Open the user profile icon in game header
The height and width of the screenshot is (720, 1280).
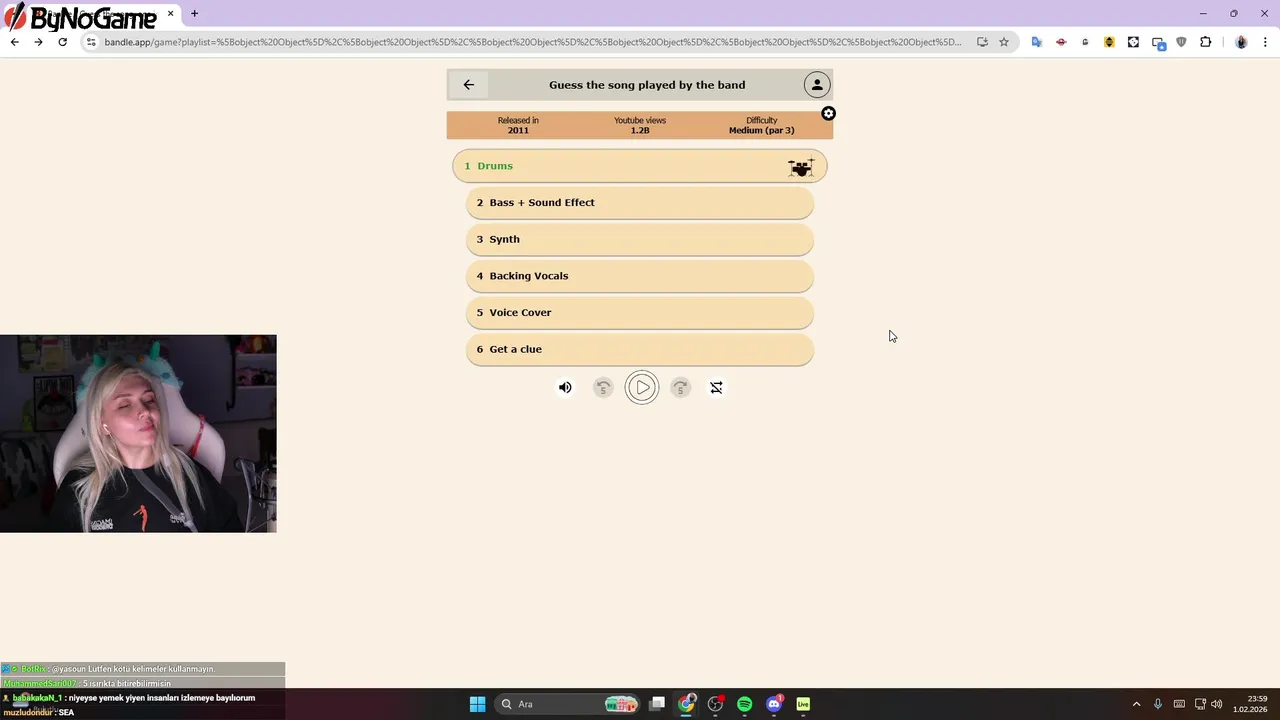click(x=817, y=85)
